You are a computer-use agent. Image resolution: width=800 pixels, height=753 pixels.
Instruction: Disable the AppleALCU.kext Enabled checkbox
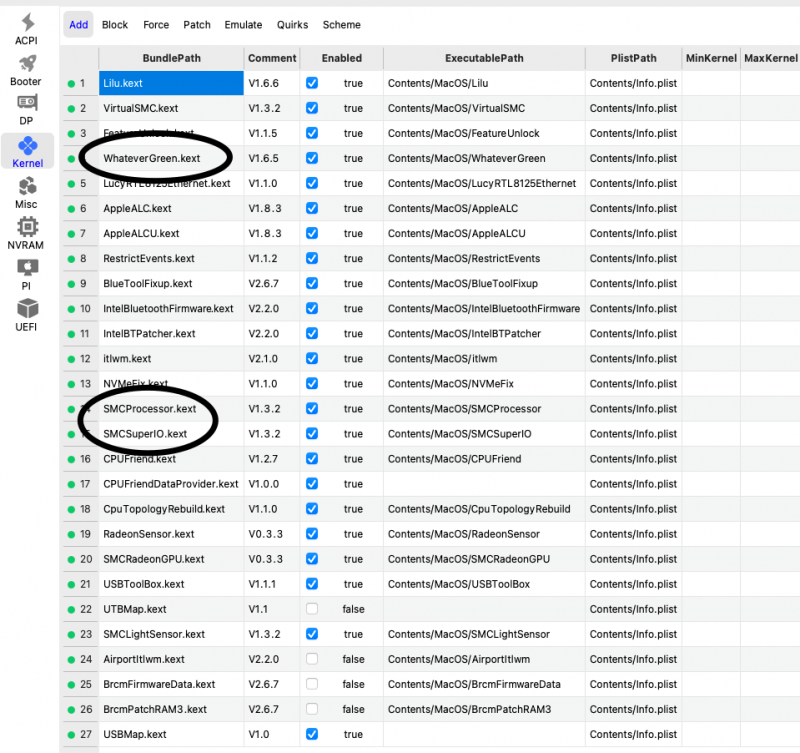tap(312, 233)
